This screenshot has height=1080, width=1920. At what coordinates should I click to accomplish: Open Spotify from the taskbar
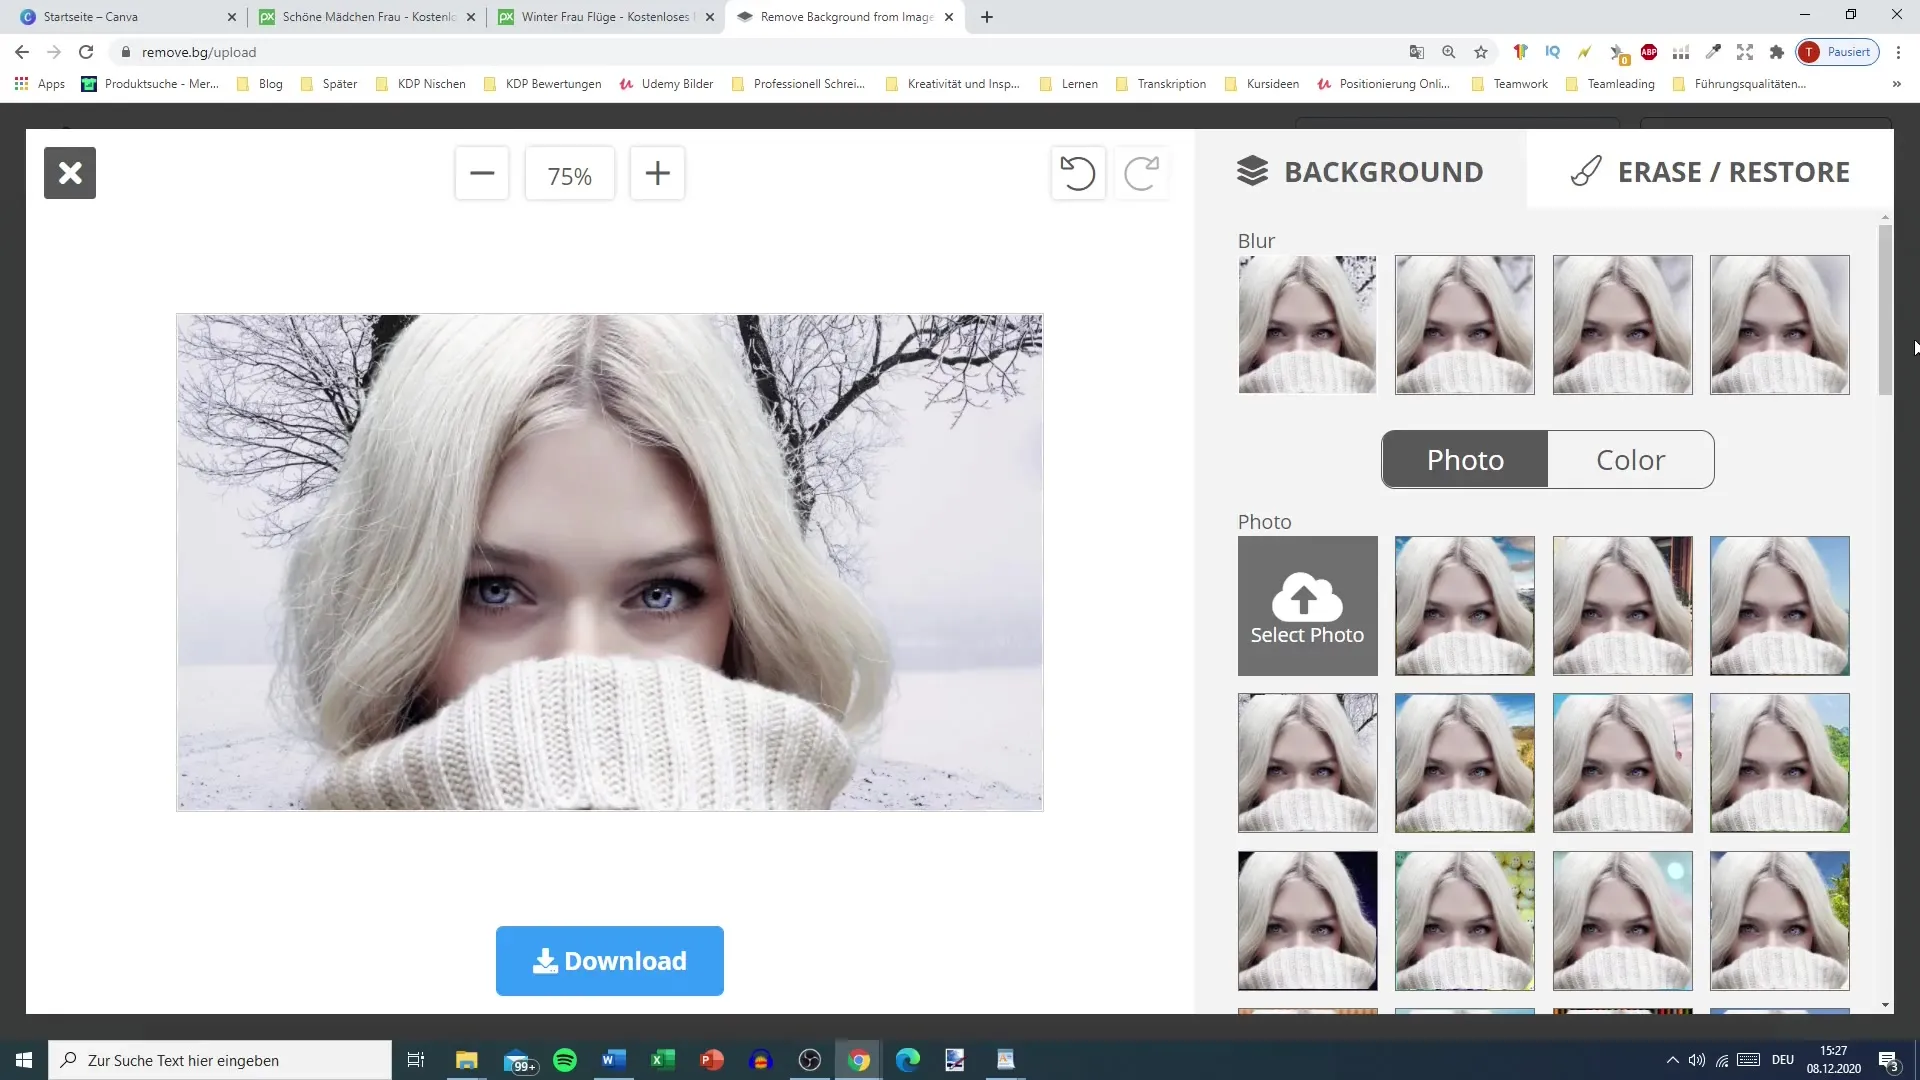click(565, 1060)
